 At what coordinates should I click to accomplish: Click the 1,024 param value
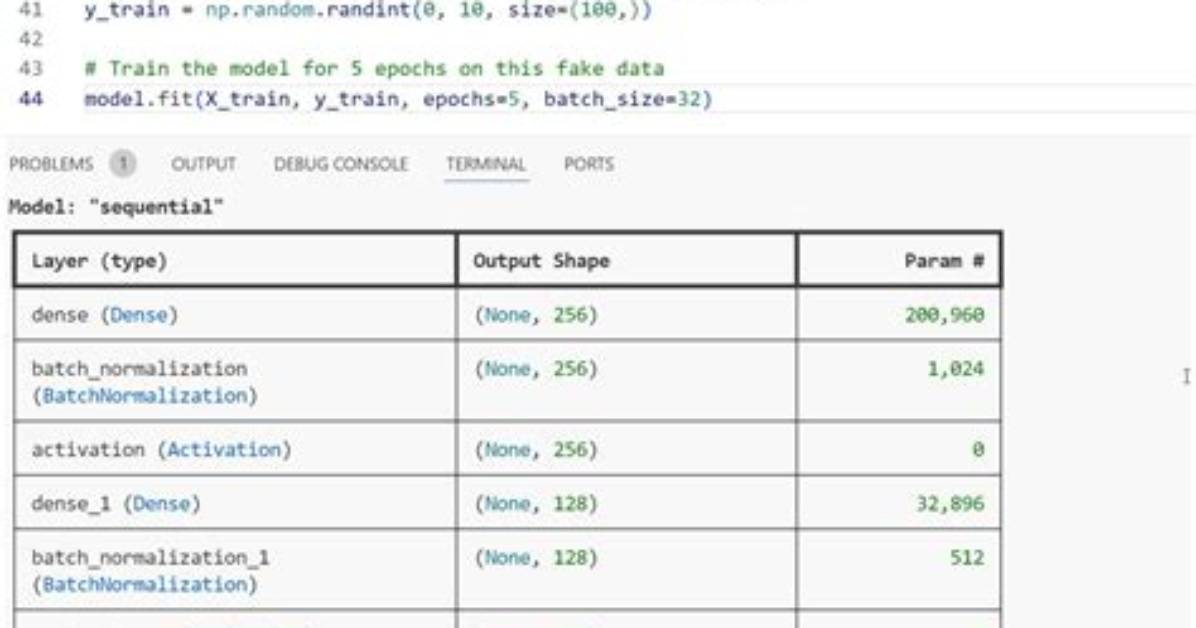(955, 369)
